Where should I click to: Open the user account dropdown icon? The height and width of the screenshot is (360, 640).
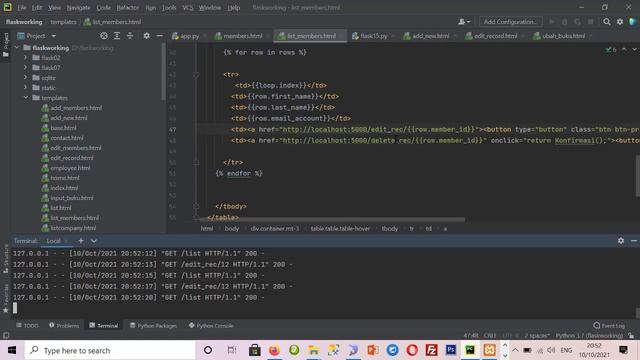pyautogui.click(x=464, y=22)
